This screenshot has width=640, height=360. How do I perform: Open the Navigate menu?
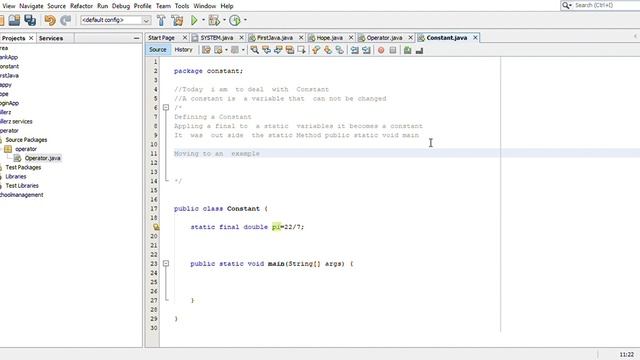pyautogui.click(x=31, y=6)
